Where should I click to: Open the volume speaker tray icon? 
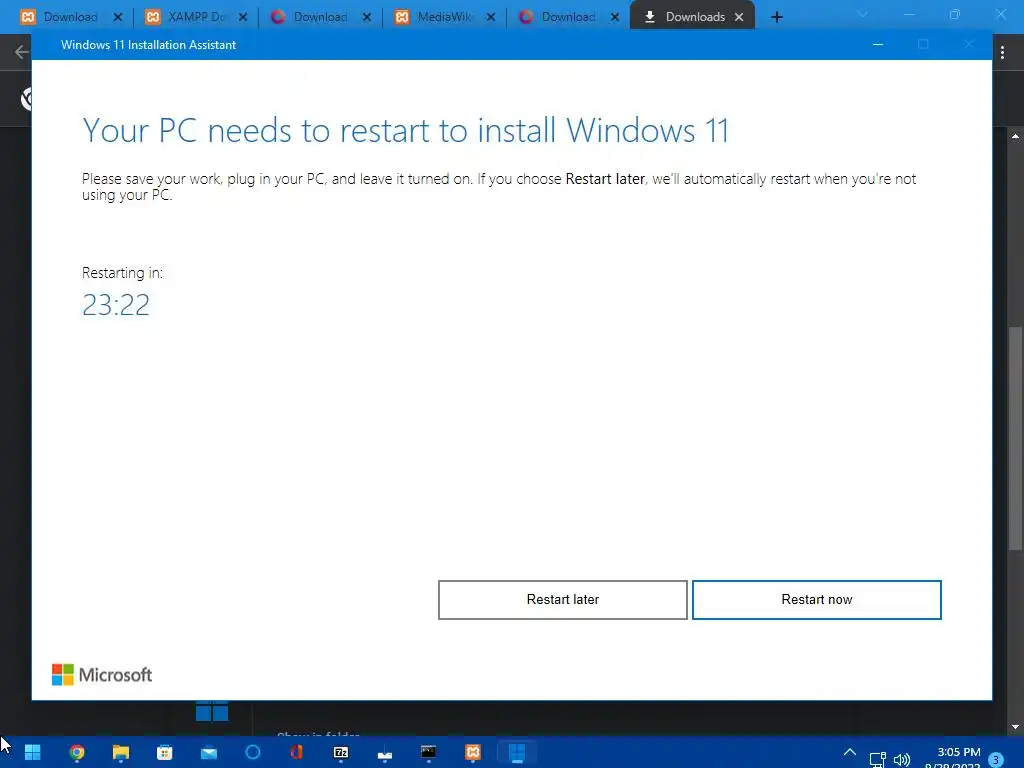902,760
